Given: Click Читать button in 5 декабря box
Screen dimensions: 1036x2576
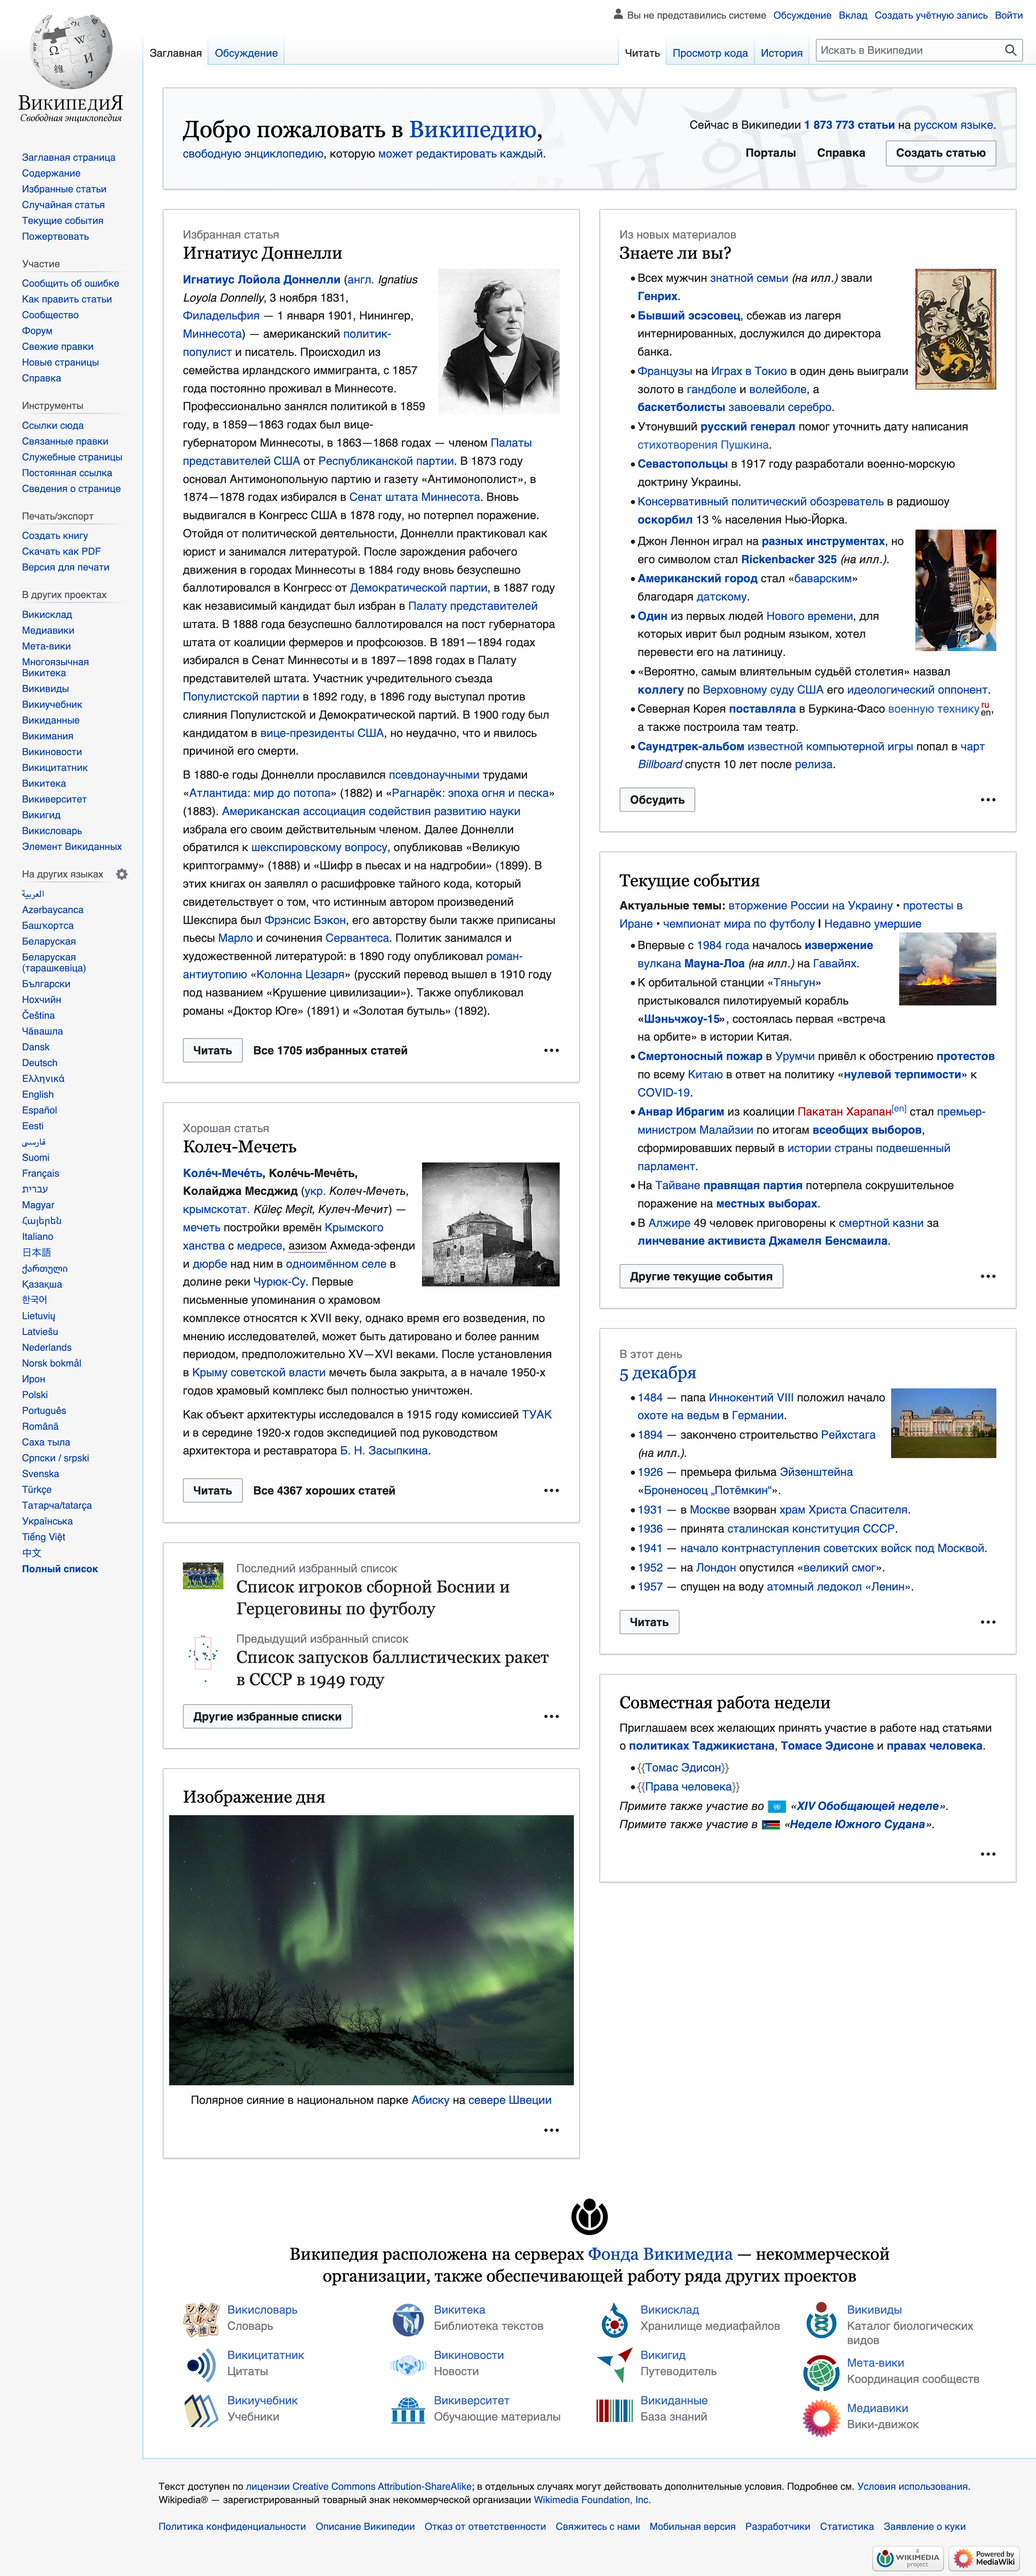Looking at the screenshot, I should 649,1622.
